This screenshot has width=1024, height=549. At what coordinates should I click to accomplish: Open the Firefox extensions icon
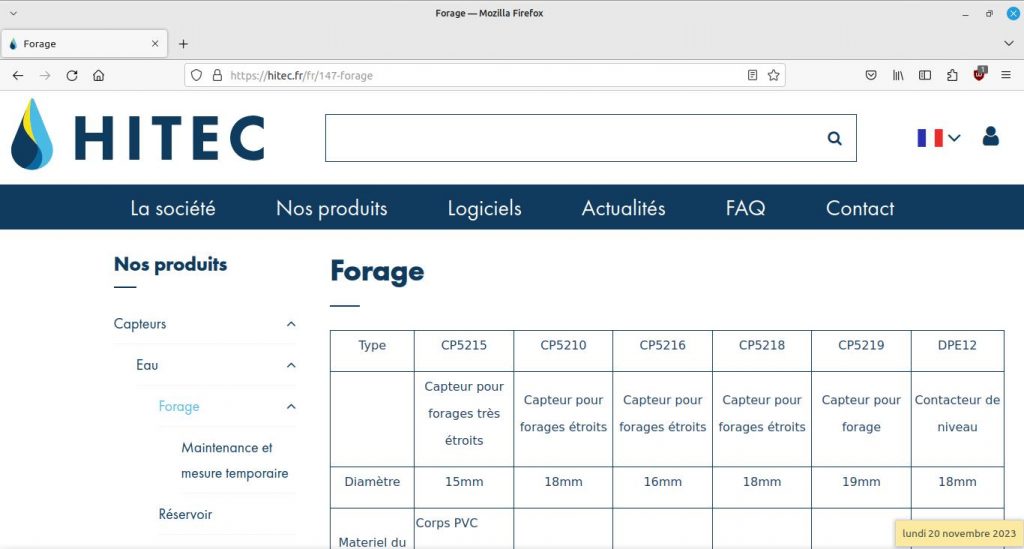(x=952, y=75)
